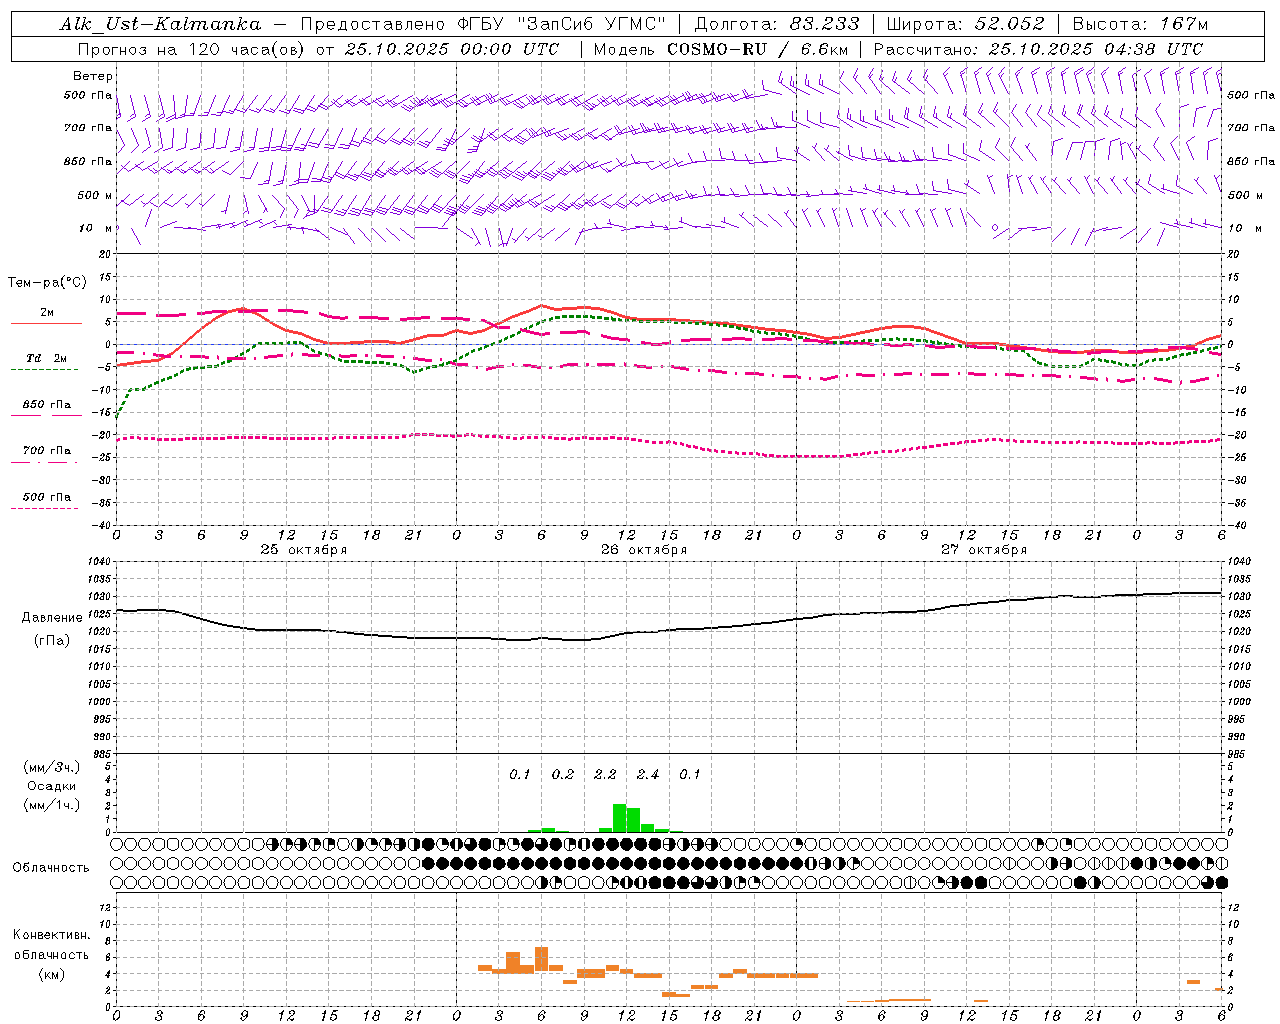
Task: Click the date label 27 октября below the temperature chart
Action: point(984,550)
